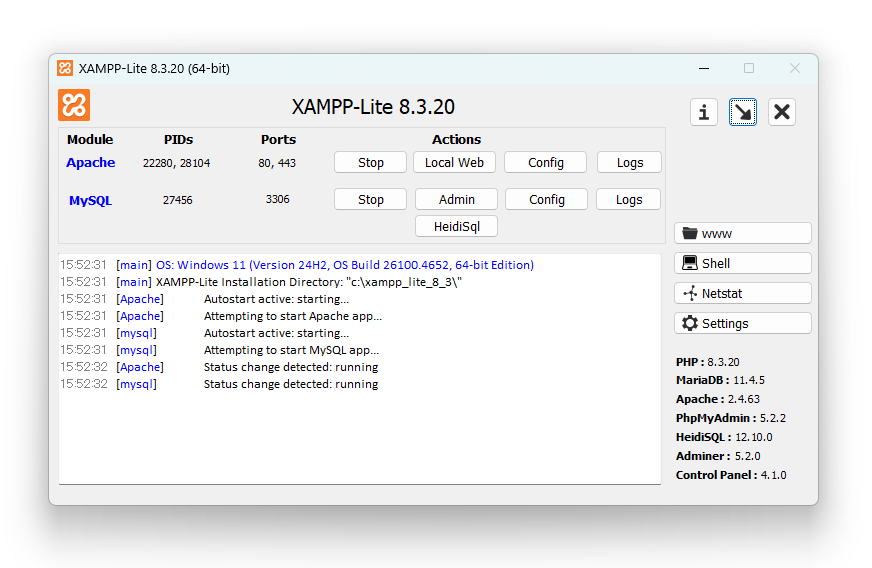The image size is (872, 568).
Task: Minimize the XAMPP-Lite window
Action: (x=704, y=68)
